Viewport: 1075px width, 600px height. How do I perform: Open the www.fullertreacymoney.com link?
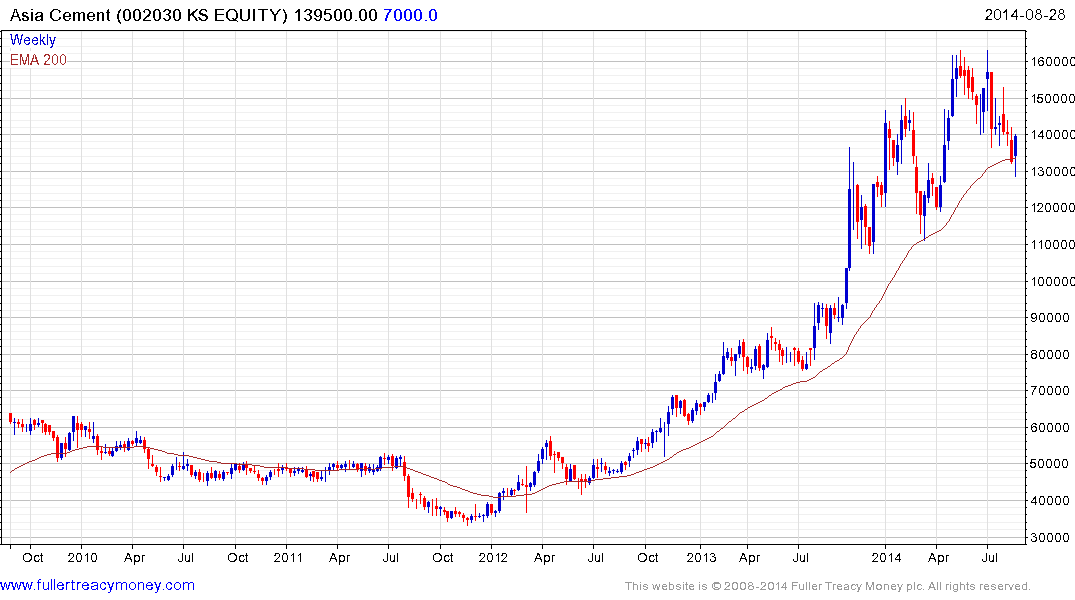[x=97, y=585]
